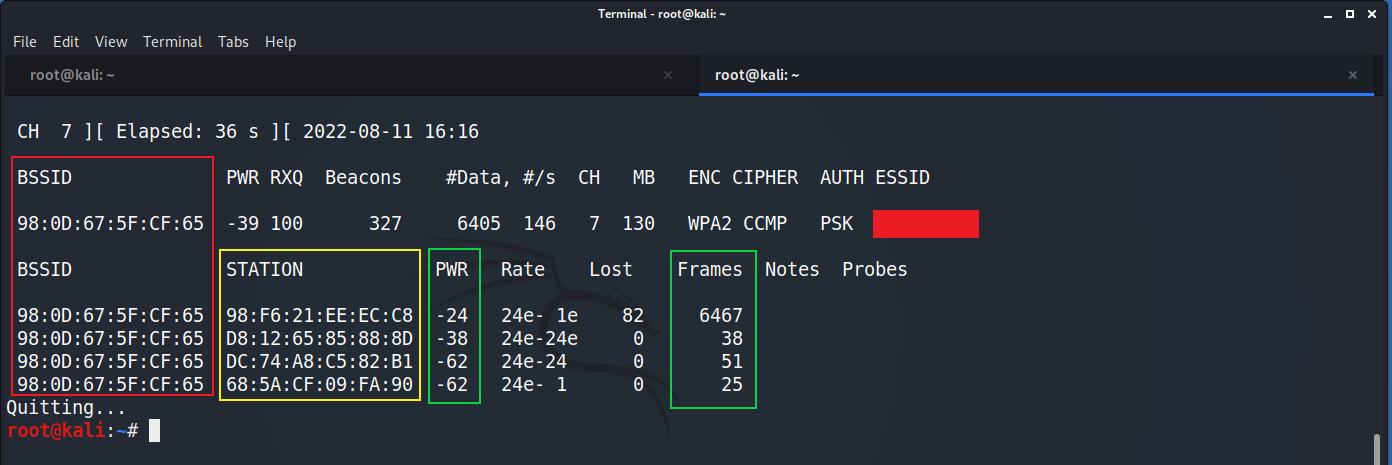Close the right root@kali tab
Viewport: 1392px width, 465px height.
pos(1353,75)
